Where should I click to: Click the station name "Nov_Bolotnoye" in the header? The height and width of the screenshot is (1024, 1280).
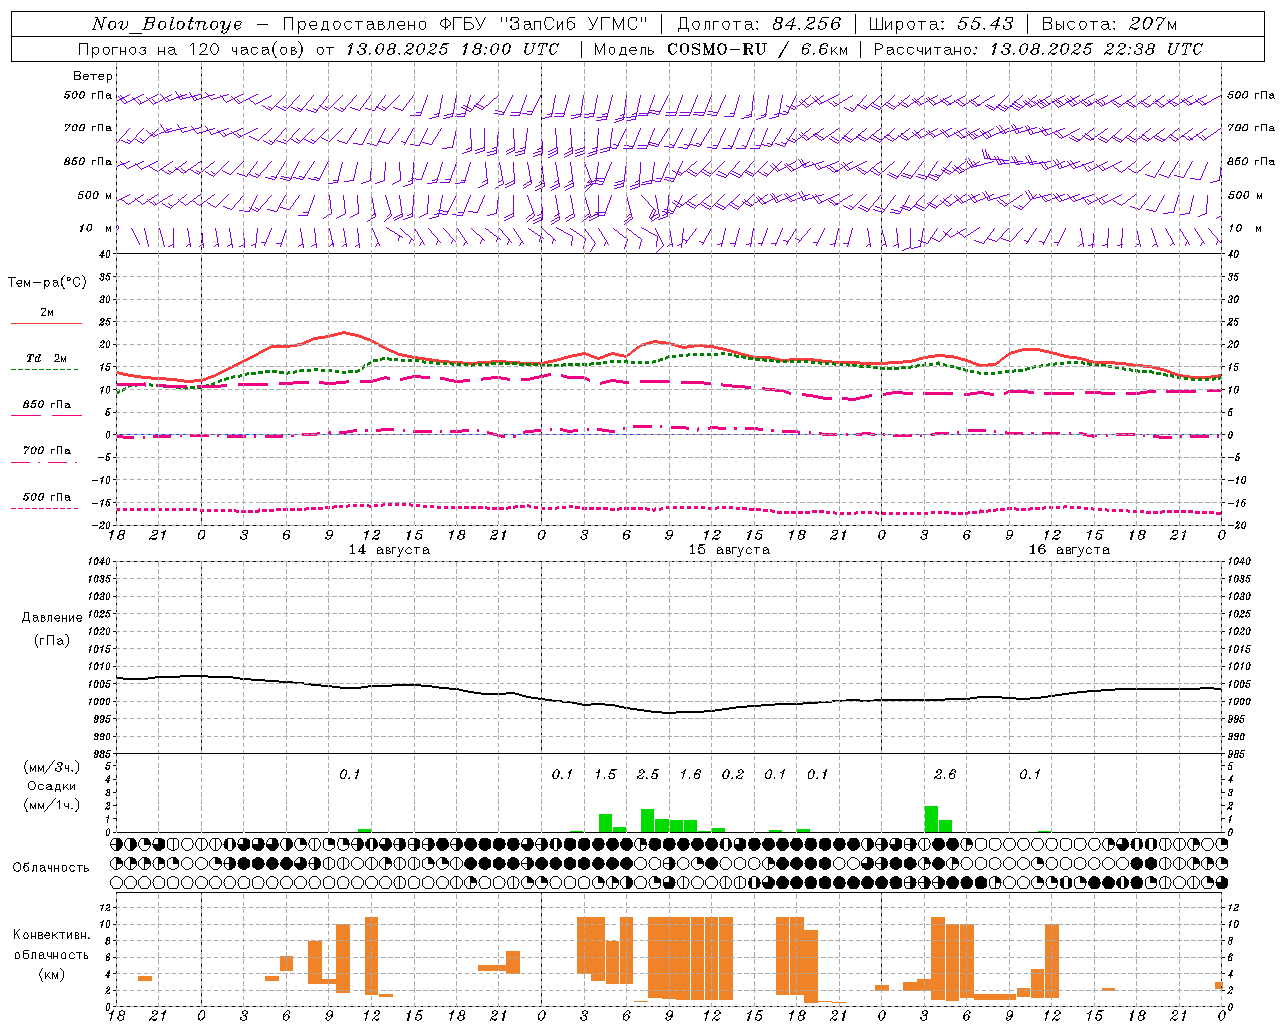tap(167, 24)
